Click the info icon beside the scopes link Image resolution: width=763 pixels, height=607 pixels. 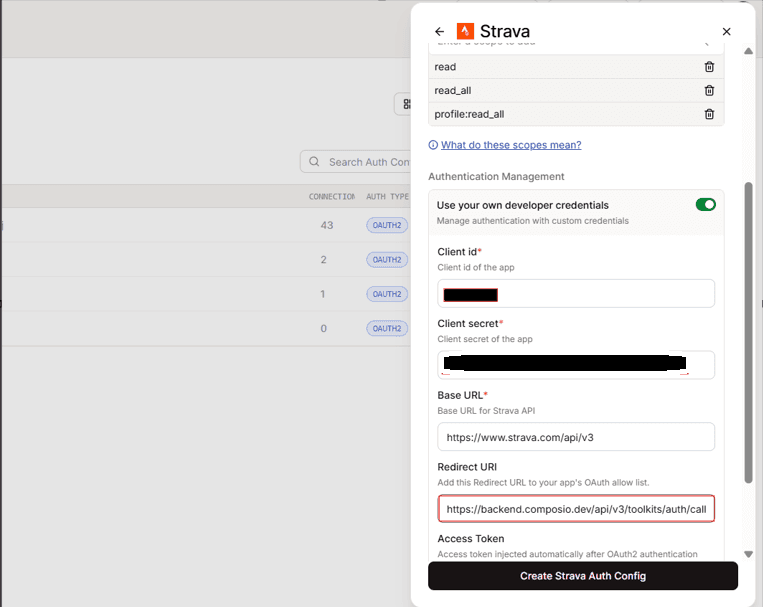(433, 145)
